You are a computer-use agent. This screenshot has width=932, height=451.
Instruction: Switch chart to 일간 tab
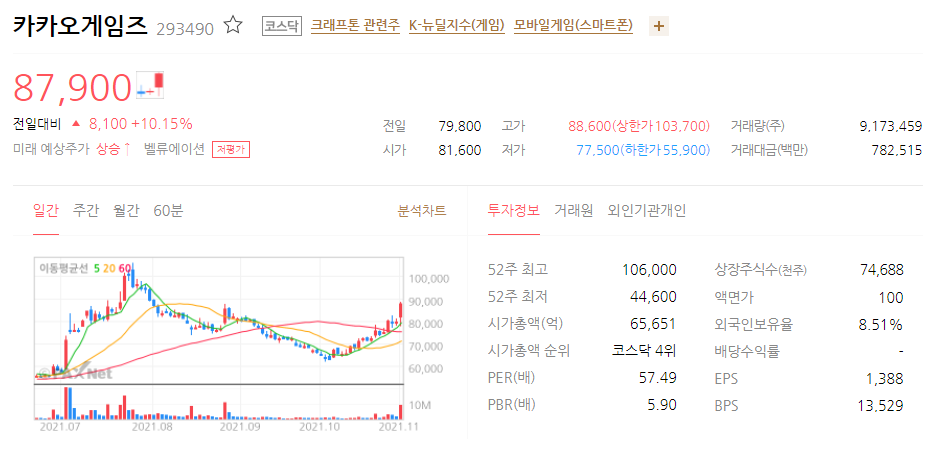46,210
